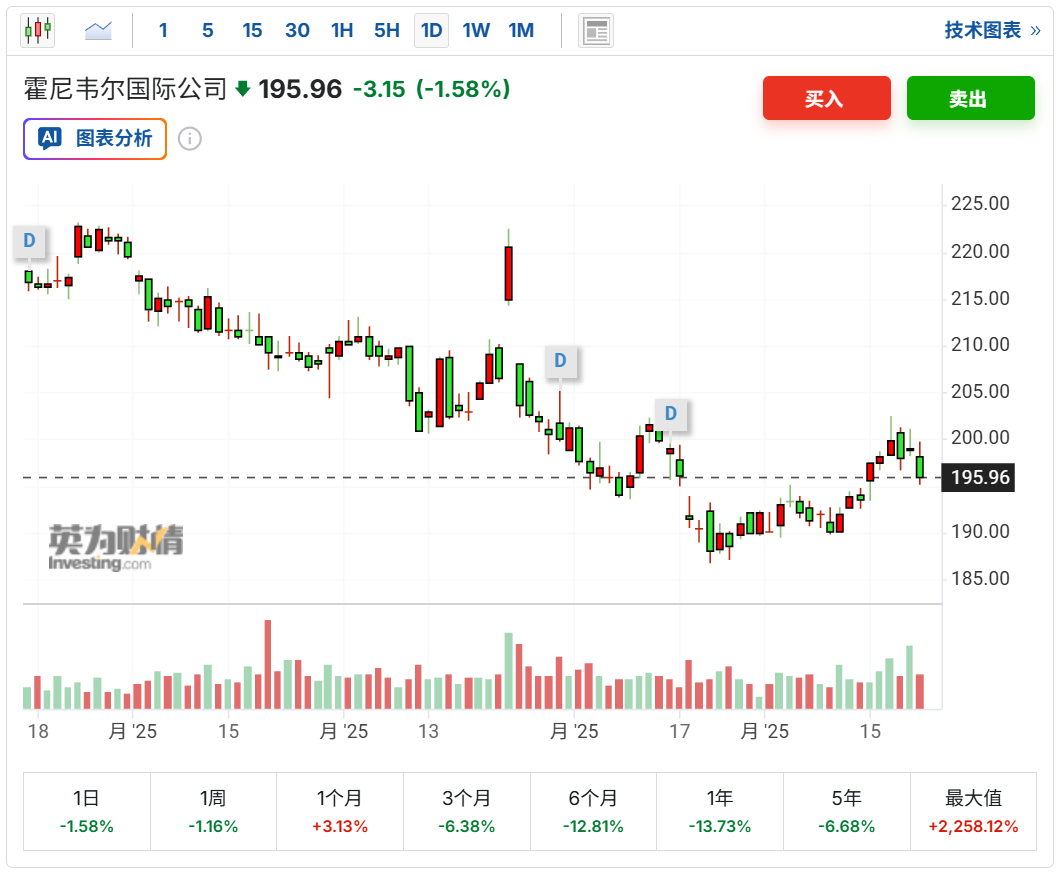Image resolution: width=1060 pixels, height=874 pixels.
Task: Click the green 卖出 sell button
Action: click(x=970, y=98)
